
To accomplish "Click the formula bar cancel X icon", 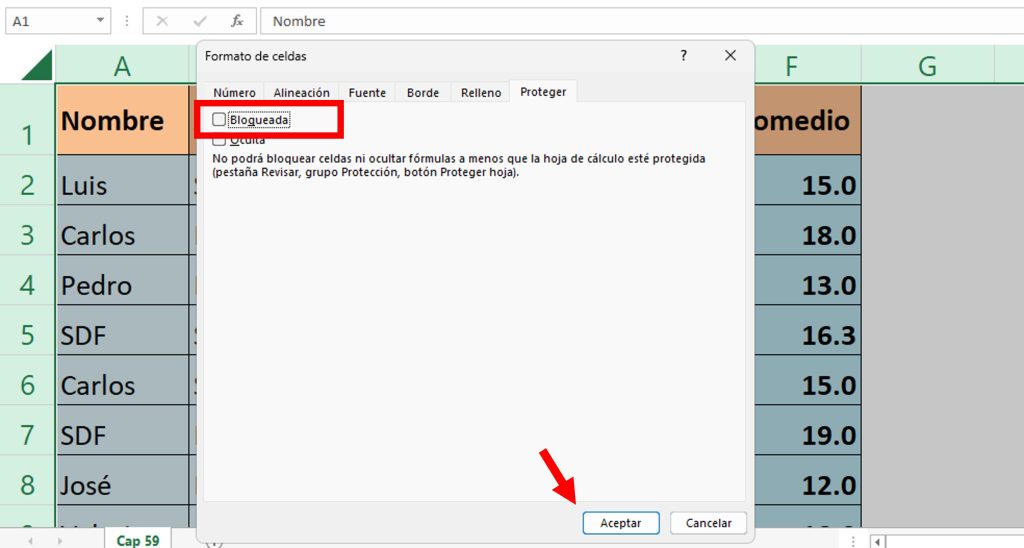I will (x=162, y=21).
